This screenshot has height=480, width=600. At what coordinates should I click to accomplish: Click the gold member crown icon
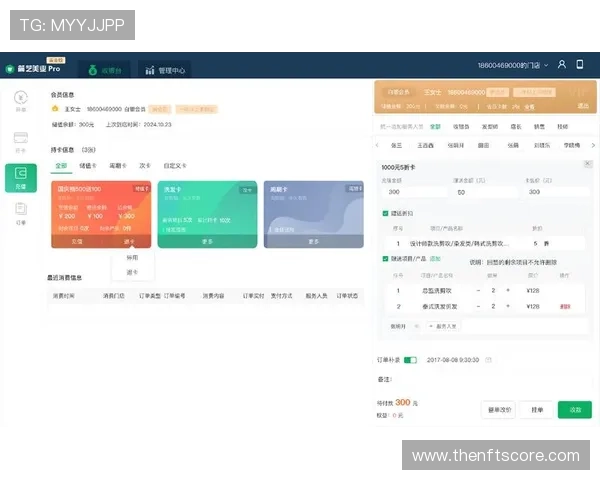pyautogui.click(x=55, y=109)
